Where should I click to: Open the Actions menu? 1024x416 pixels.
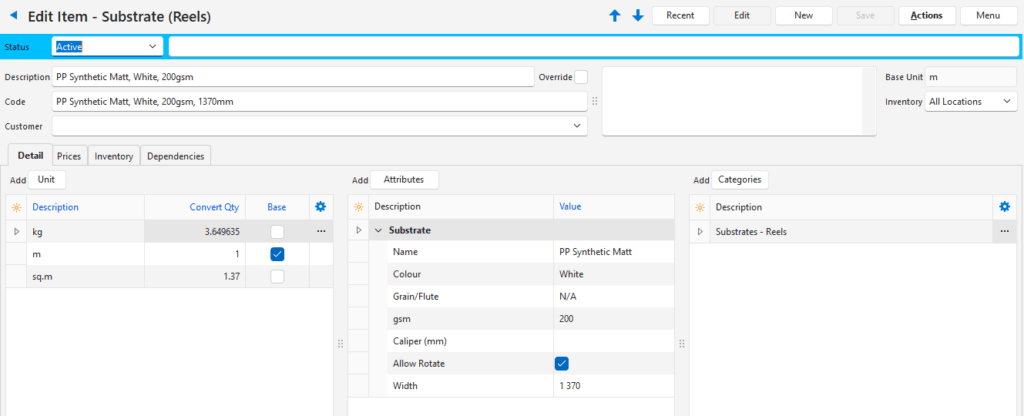pos(926,16)
